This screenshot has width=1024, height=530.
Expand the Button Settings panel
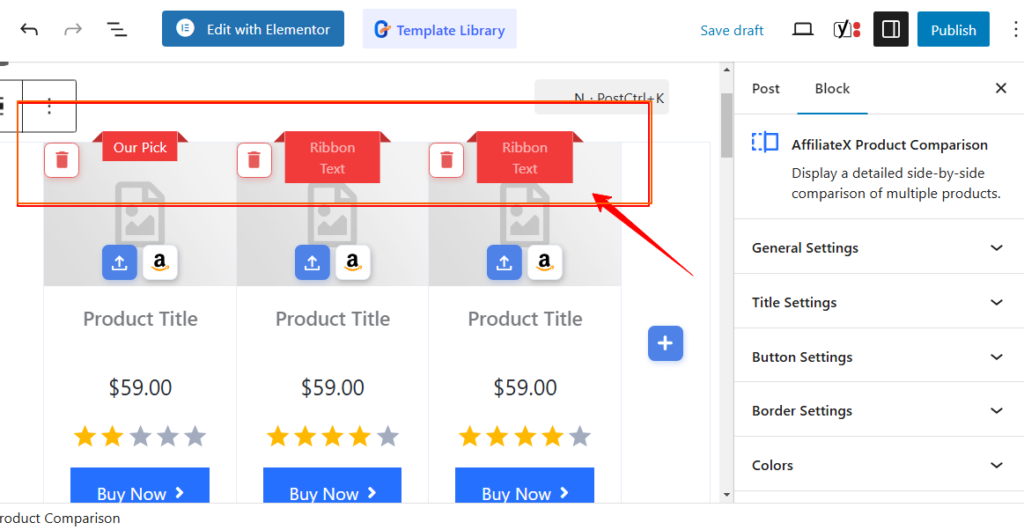[x=878, y=357]
